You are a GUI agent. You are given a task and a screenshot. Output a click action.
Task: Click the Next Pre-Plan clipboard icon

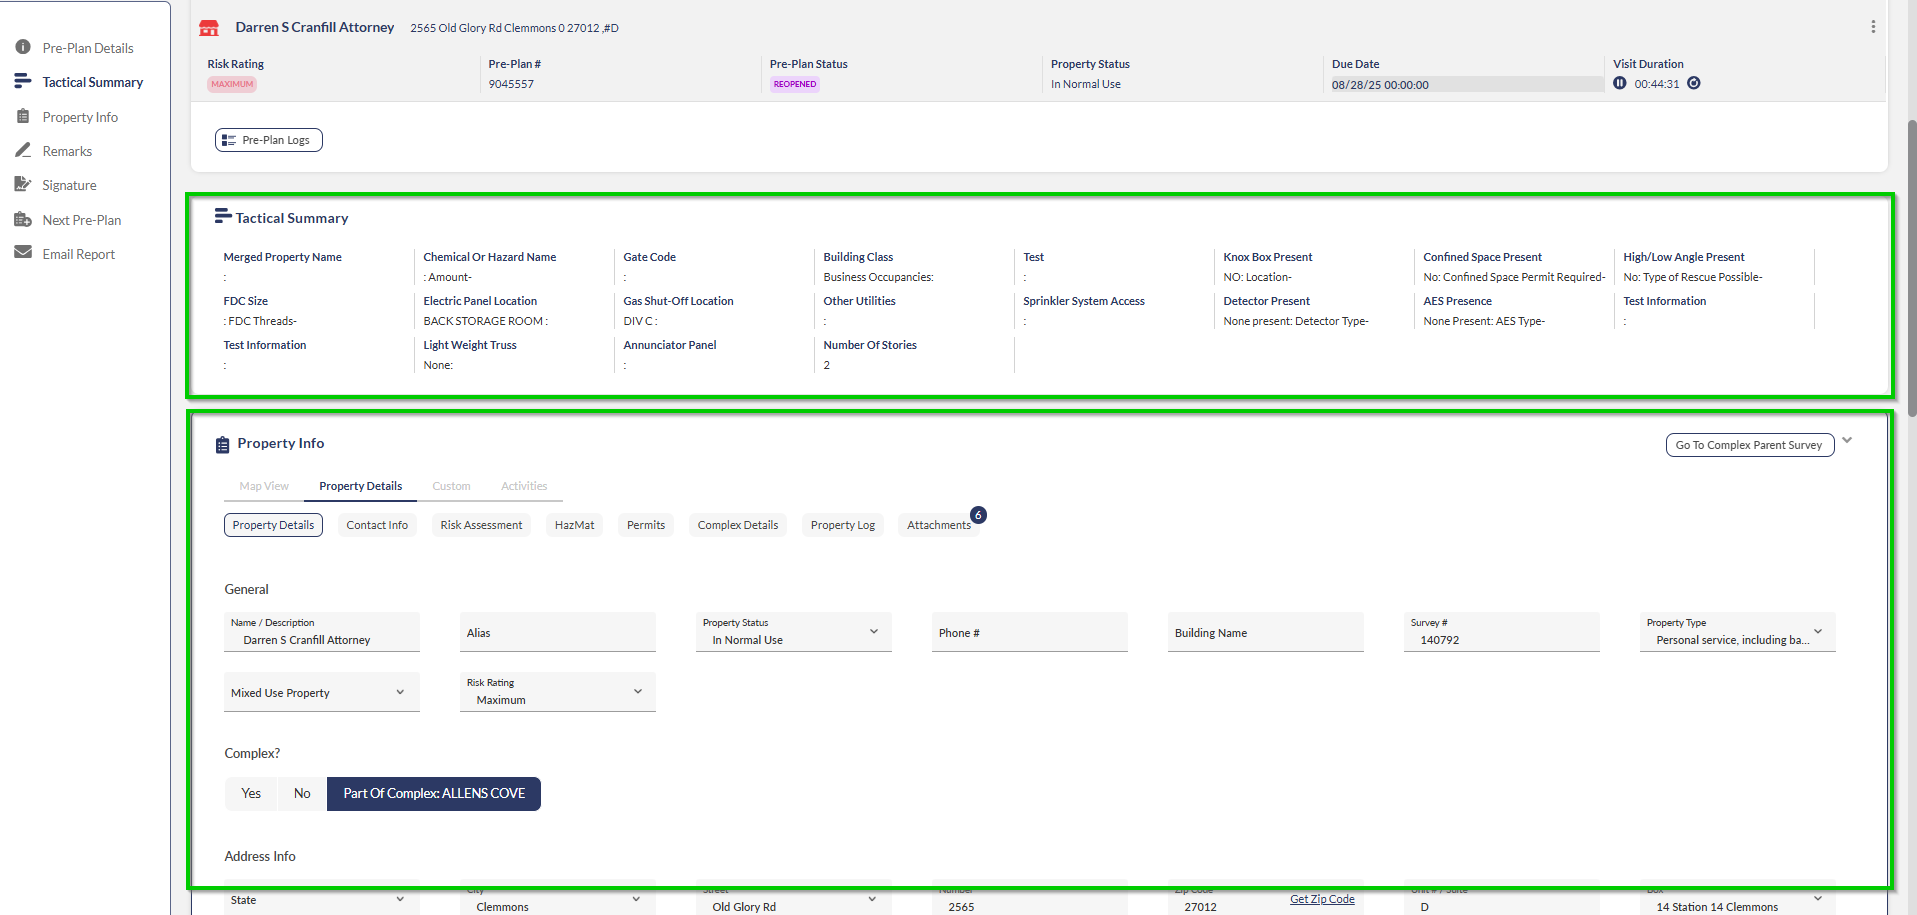(x=22, y=220)
